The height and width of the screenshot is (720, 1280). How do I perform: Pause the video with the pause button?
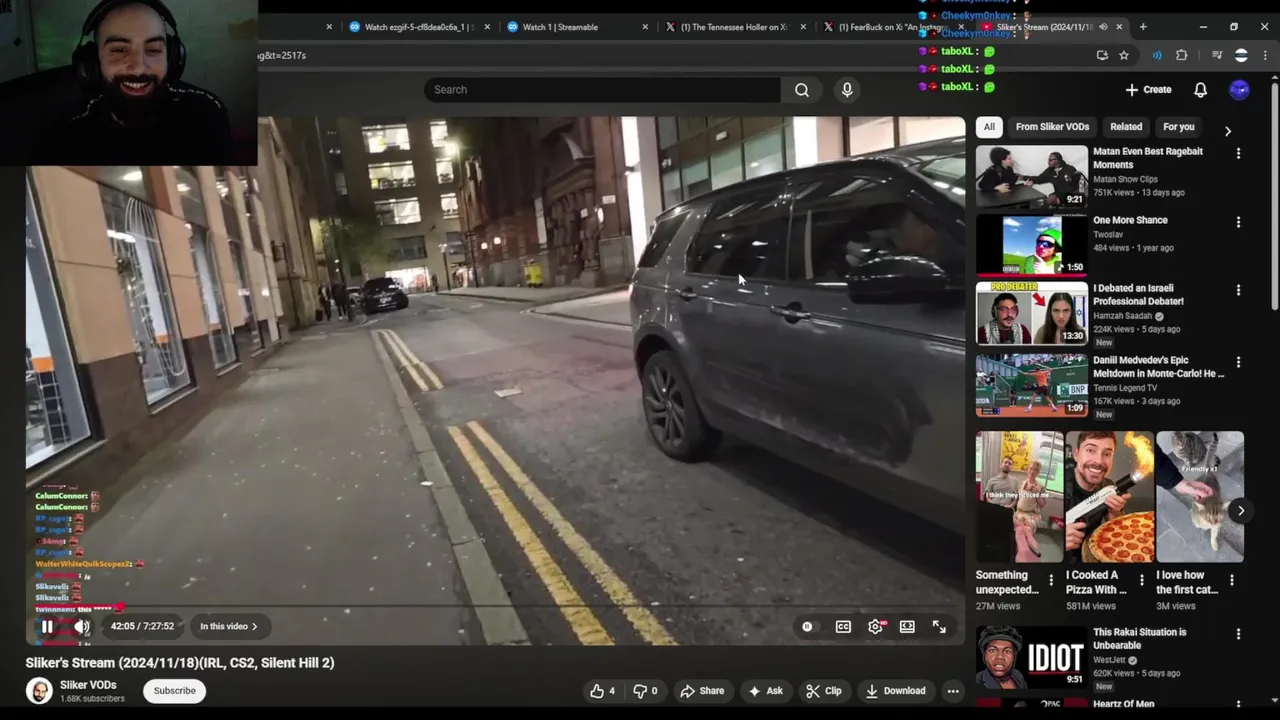coord(47,627)
